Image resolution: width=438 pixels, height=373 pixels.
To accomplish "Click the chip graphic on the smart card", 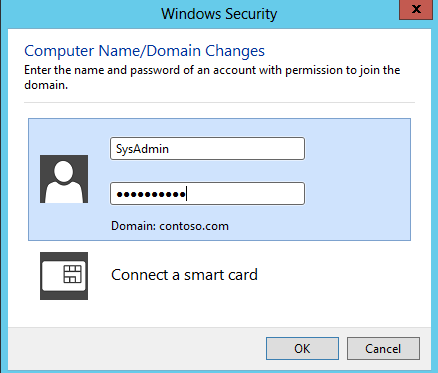I will tap(72, 274).
